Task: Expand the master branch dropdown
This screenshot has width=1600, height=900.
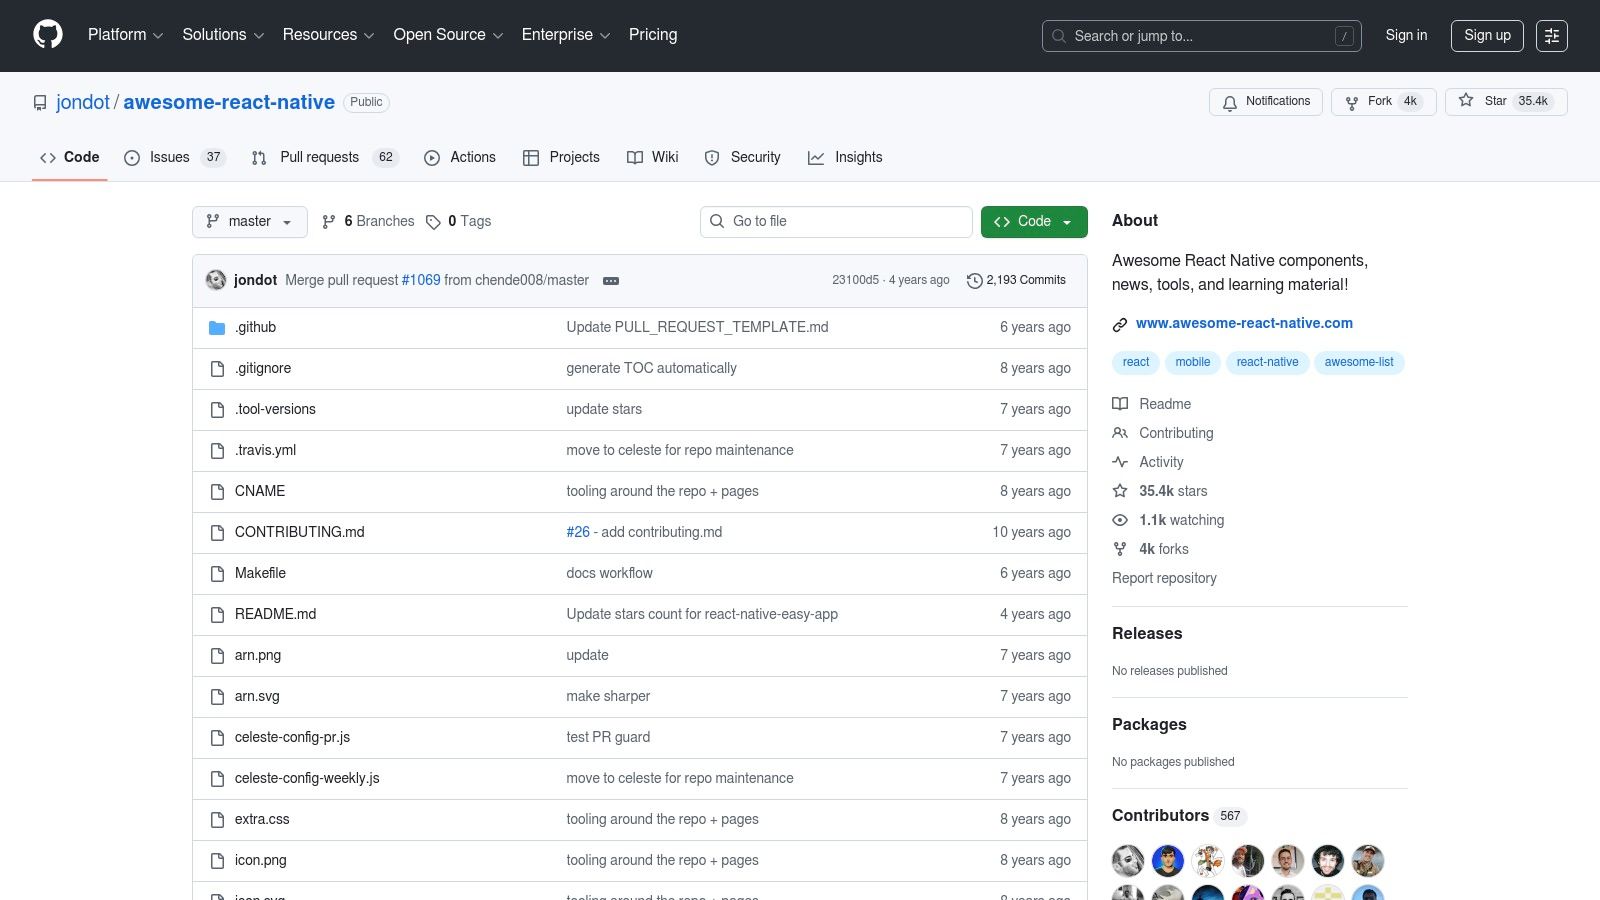Action: pos(250,222)
